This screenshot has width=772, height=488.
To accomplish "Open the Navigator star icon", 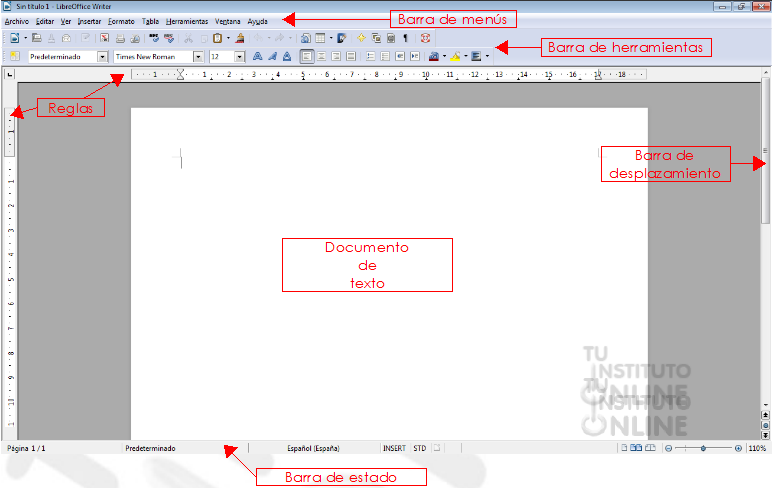I will point(361,38).
